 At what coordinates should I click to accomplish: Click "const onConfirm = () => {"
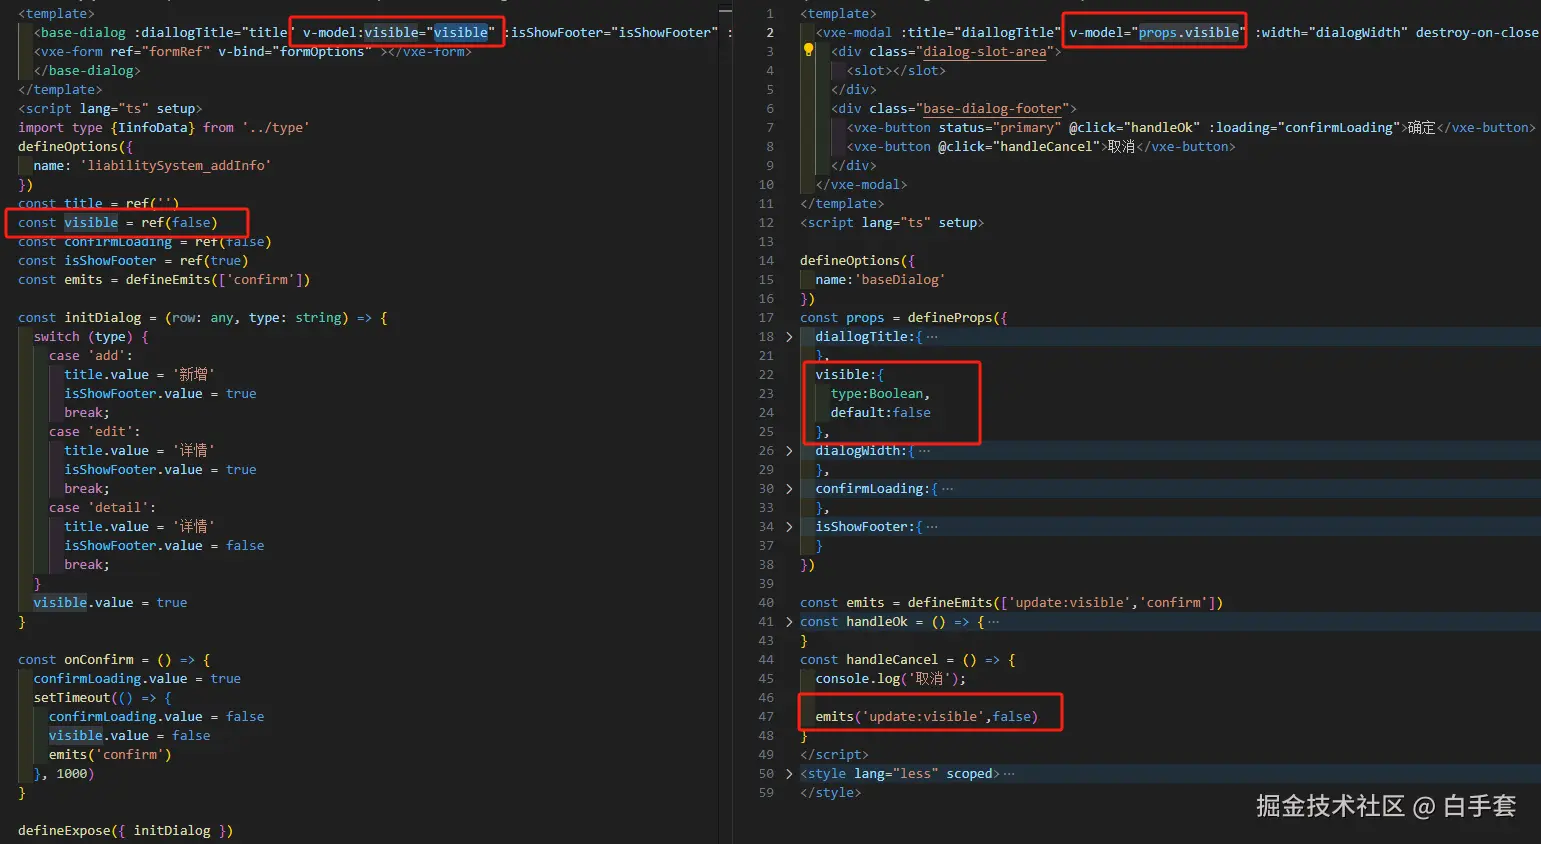114,660
